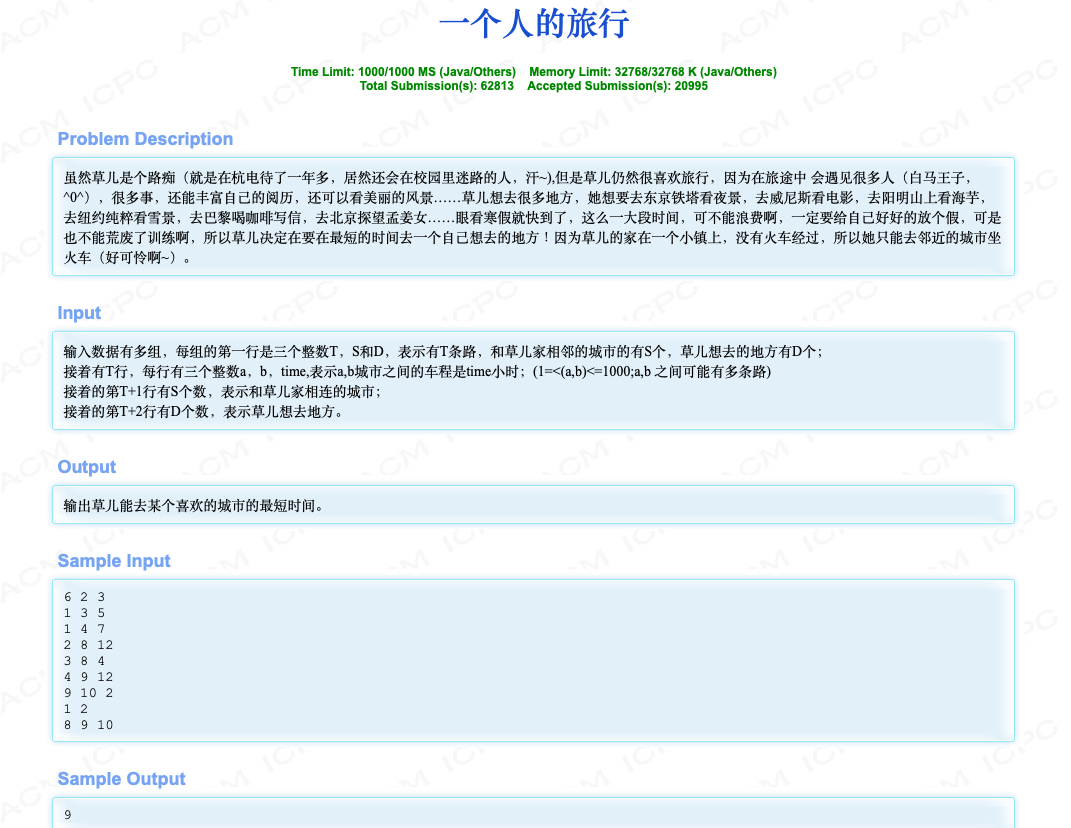The image size is (1071, 828).
Task: Select the Time Limit 1000/1000 MS text
Action: pos(403,72)
